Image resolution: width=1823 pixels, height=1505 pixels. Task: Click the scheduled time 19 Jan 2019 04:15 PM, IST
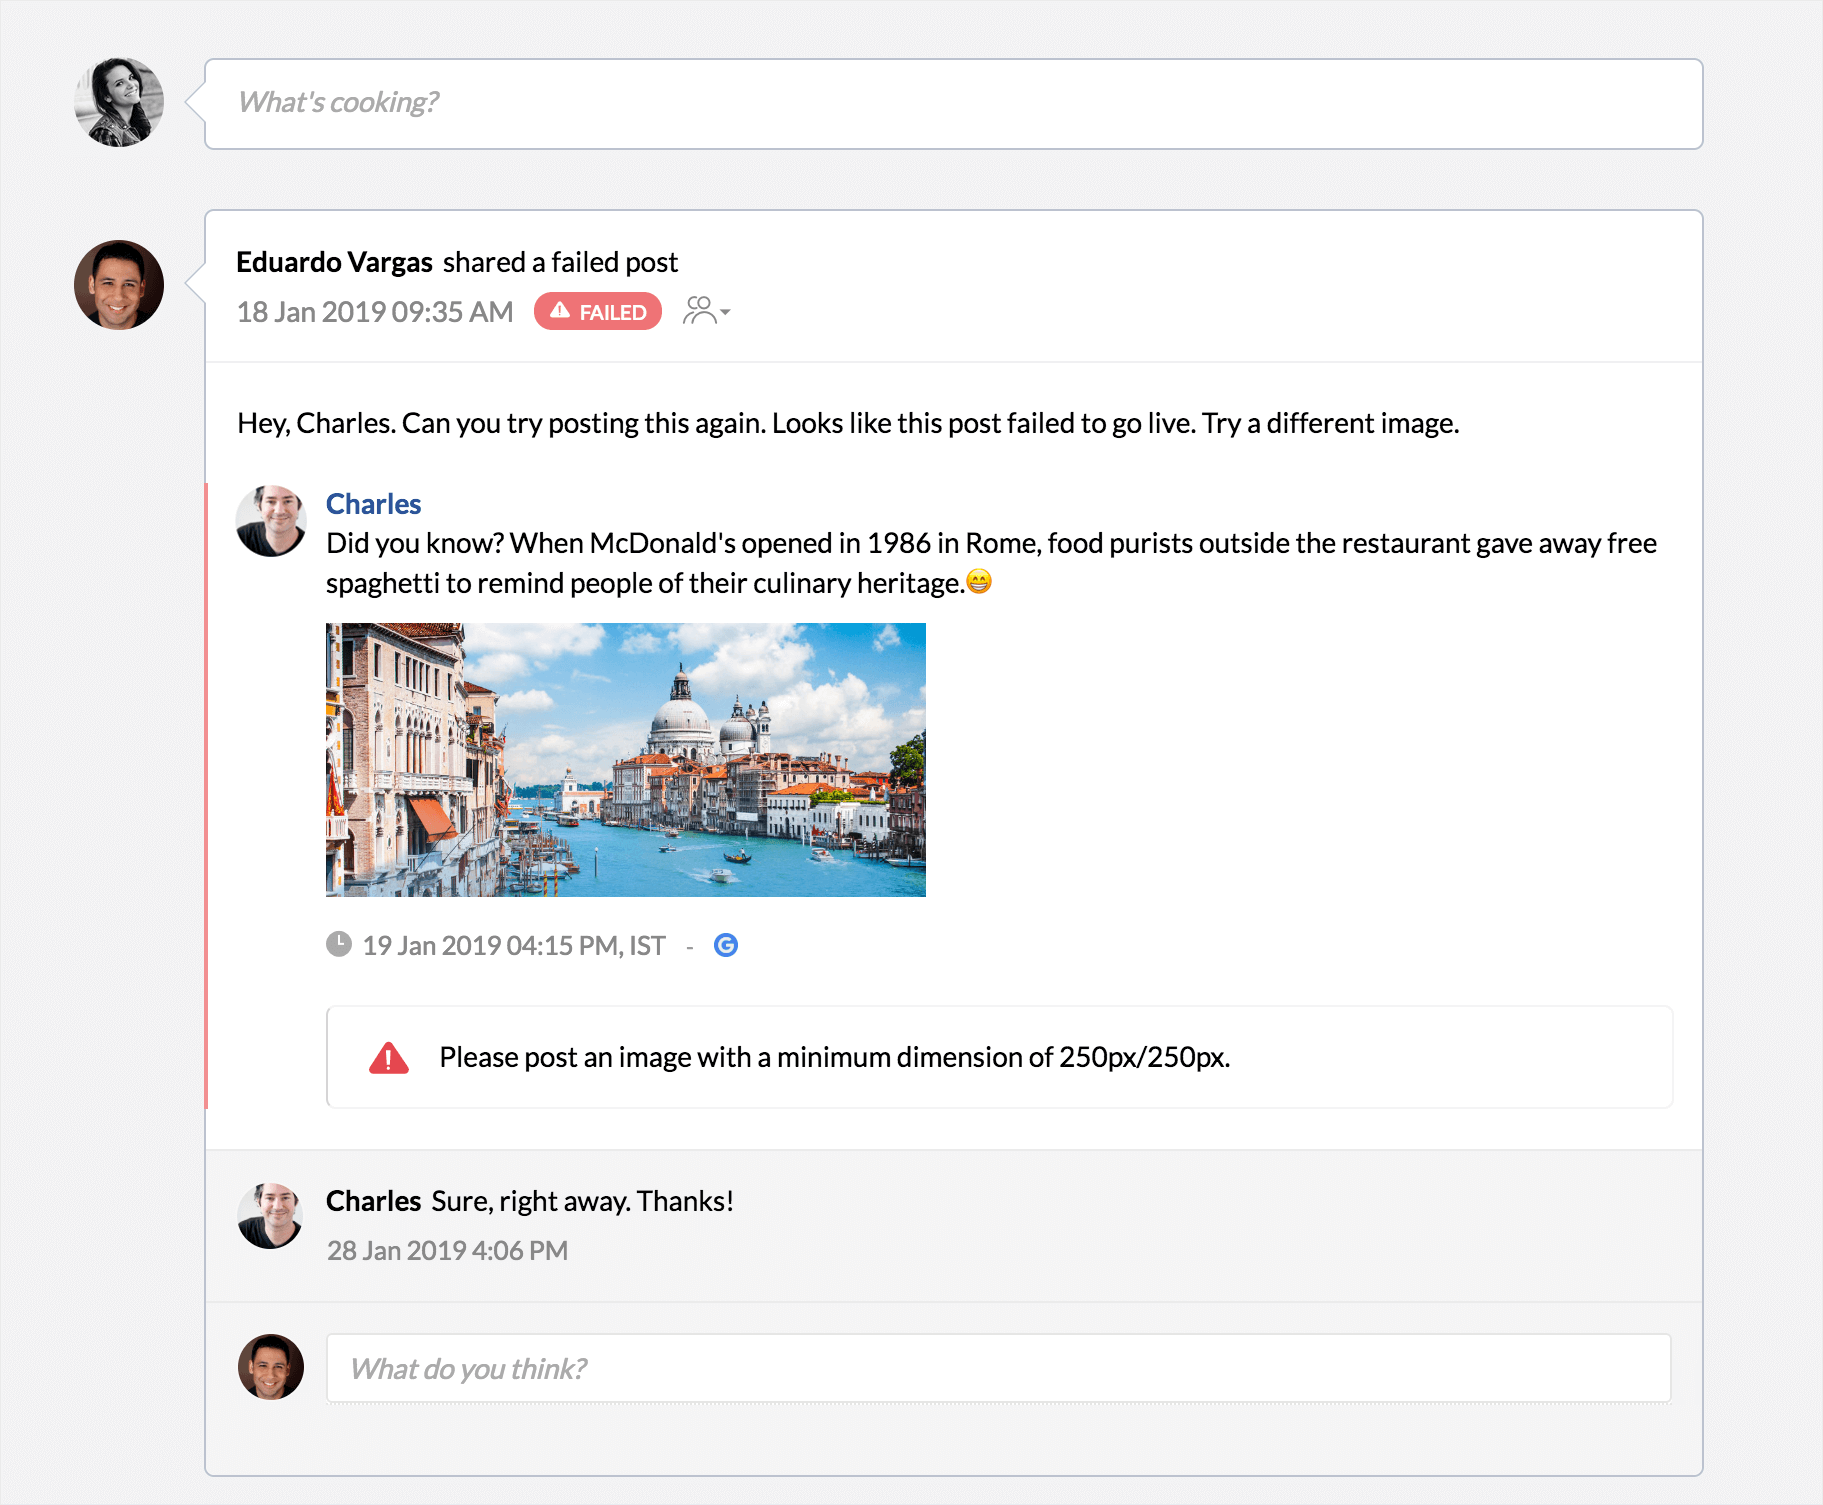click(514, 946)
